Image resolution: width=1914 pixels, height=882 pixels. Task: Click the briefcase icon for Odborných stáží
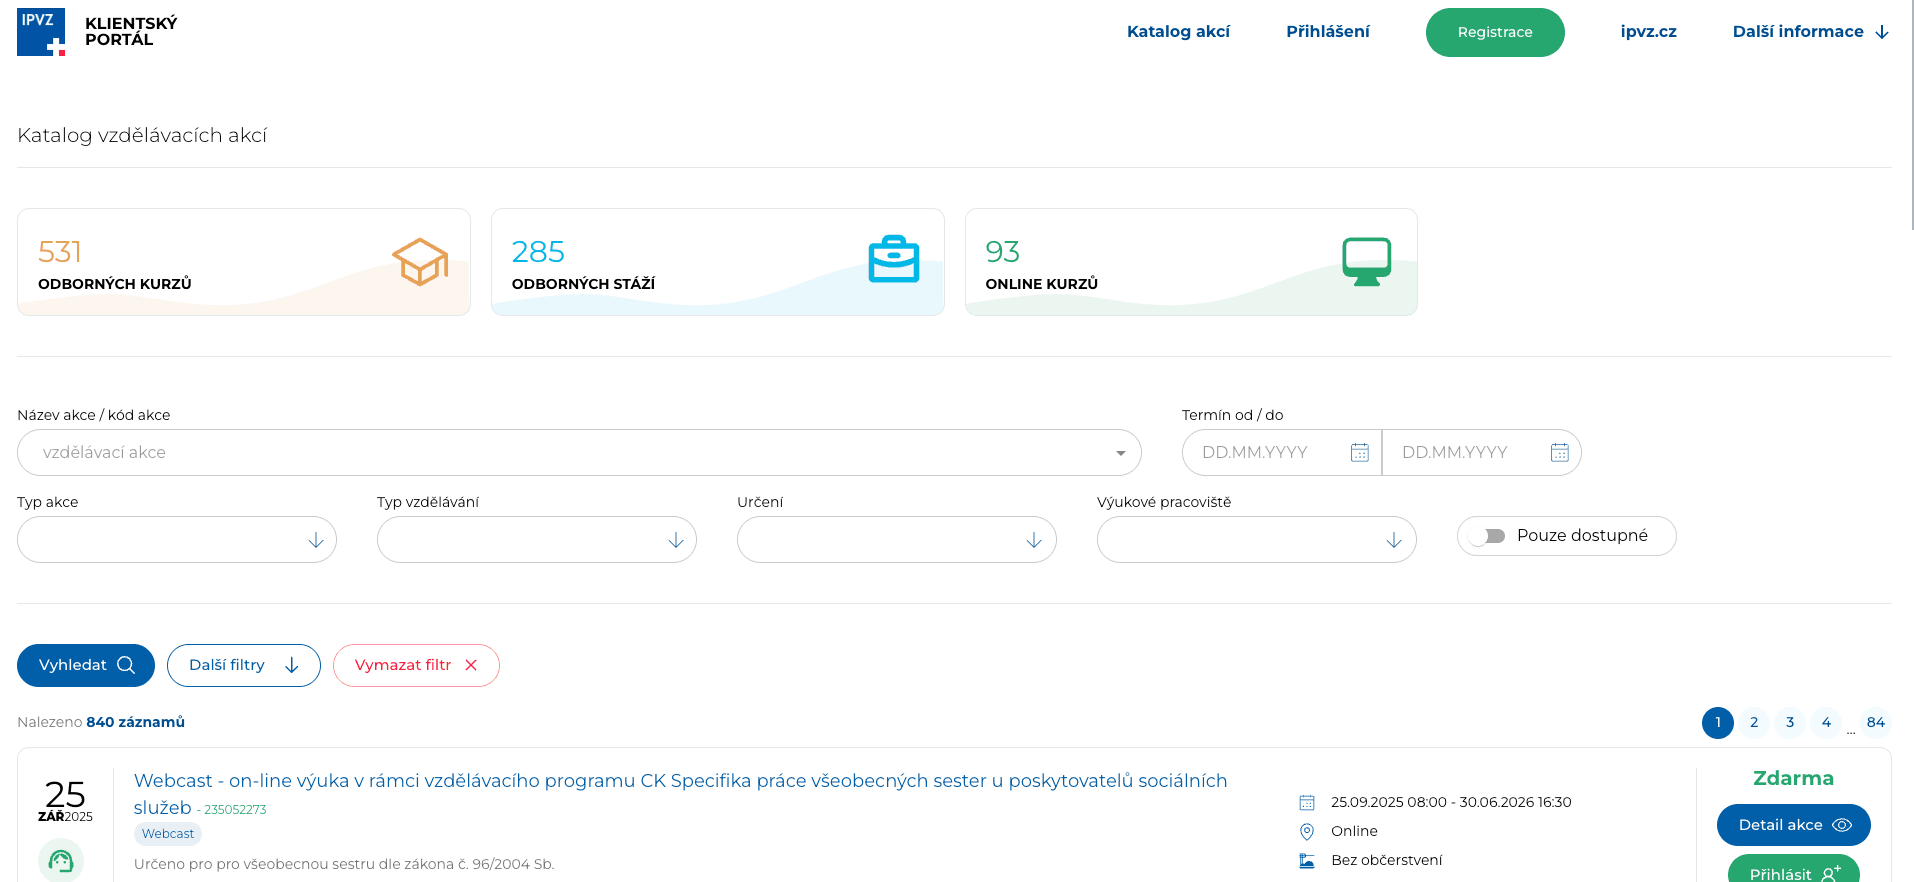(x=893, y=260)
